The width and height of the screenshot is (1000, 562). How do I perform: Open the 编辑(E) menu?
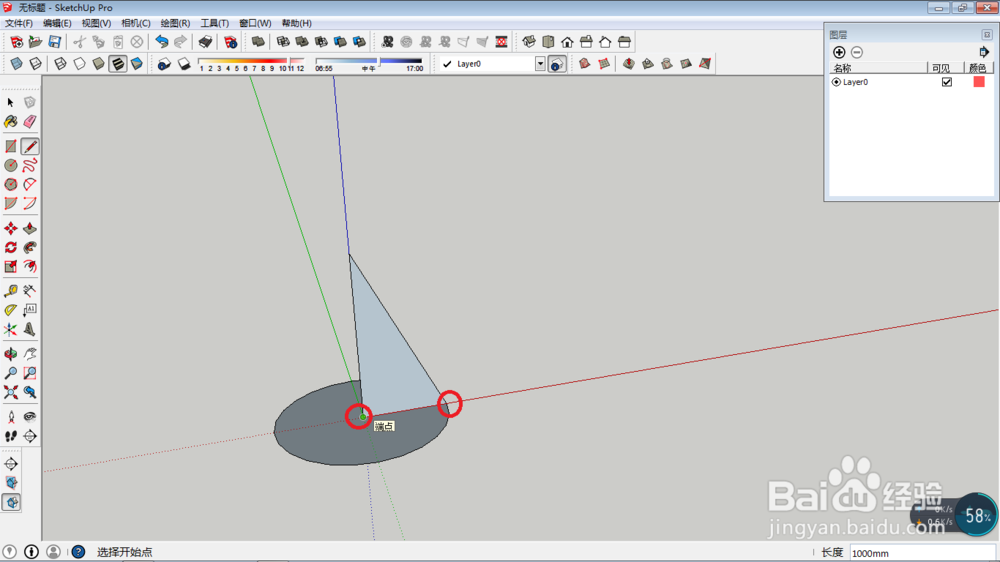click(57, 23)
